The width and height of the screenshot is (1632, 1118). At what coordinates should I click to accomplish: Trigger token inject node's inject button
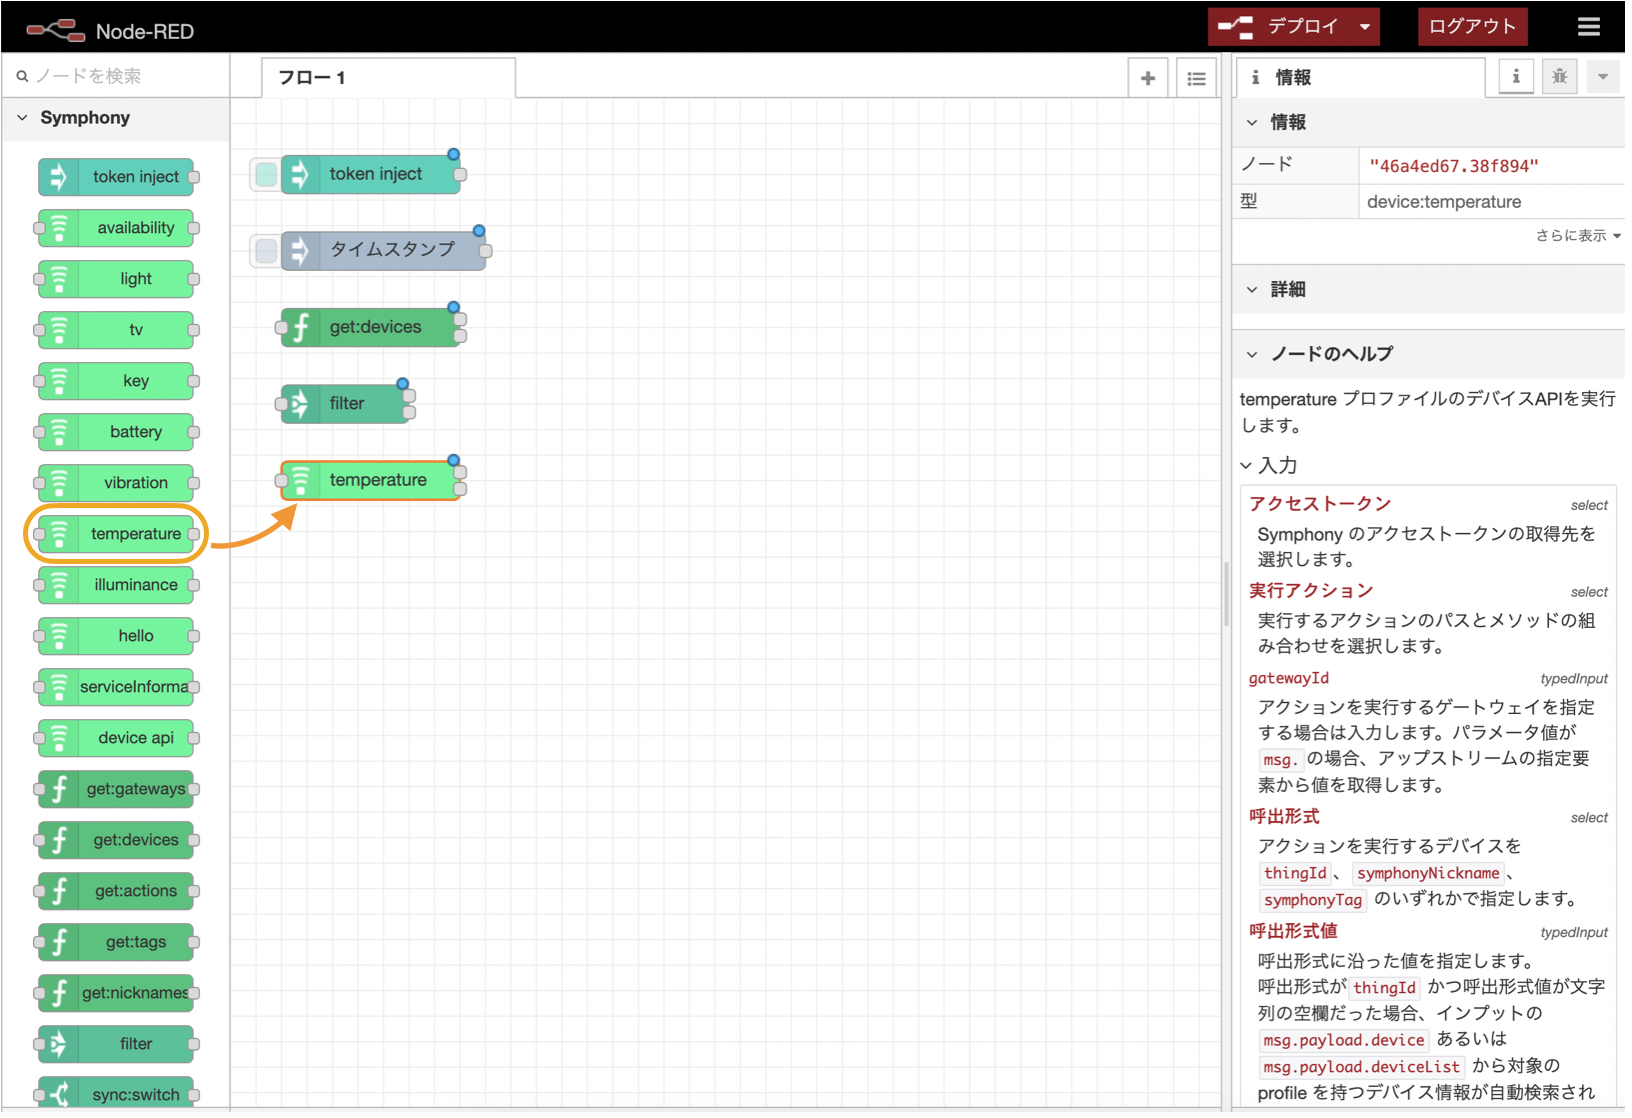pos(265,175)
